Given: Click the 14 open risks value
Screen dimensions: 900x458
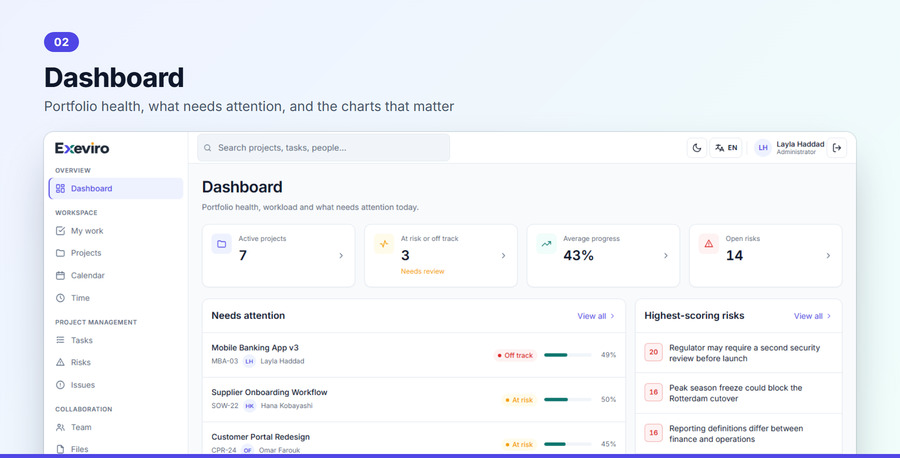Looking at the screenshot, I should 735,256.
